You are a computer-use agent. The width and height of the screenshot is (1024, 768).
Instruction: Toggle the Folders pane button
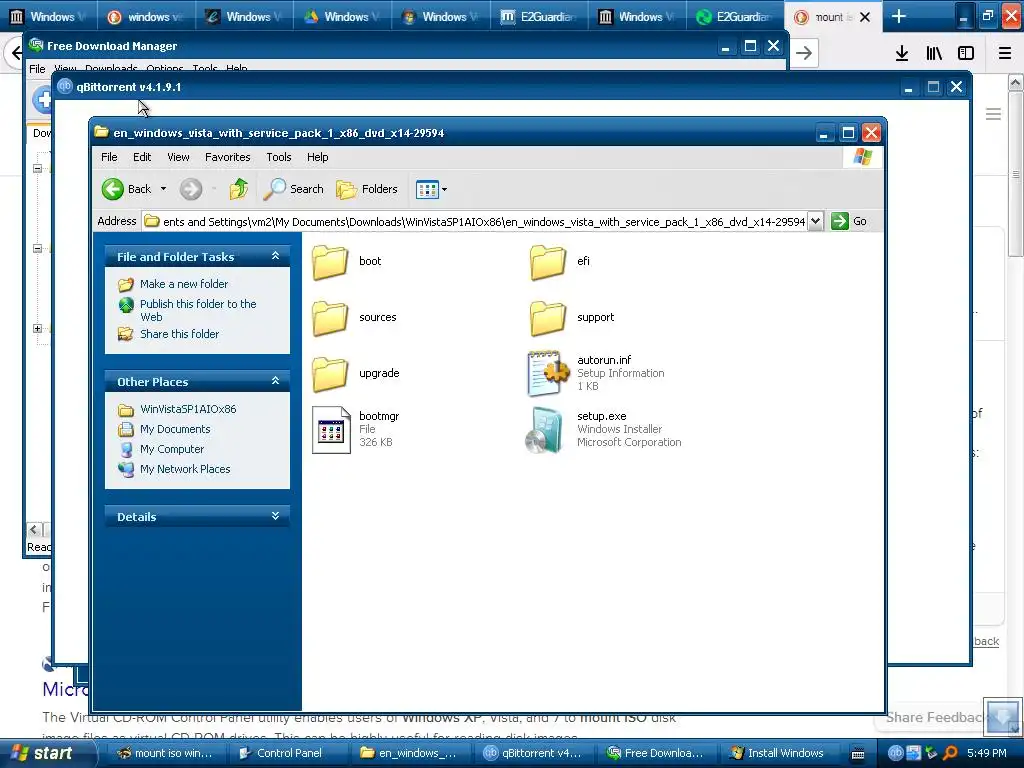[367, 189]
